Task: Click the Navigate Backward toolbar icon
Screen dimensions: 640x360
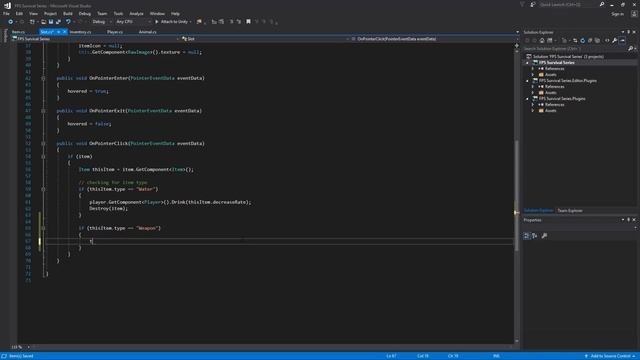Action: [11, 22]
